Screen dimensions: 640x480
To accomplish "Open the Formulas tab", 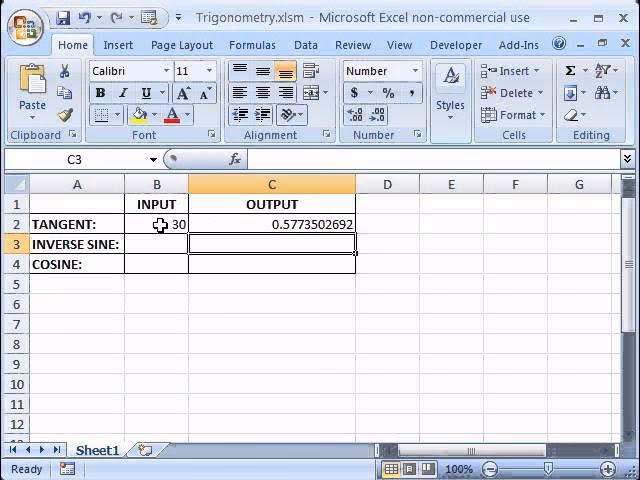I will tap(252, 45).
